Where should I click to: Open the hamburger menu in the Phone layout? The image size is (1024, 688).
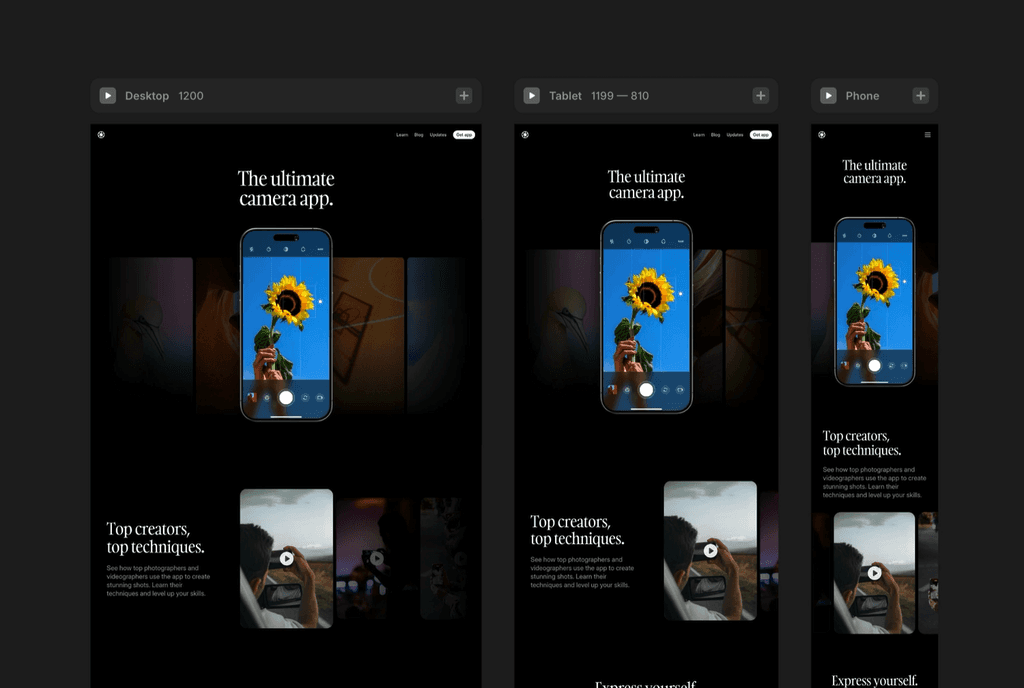(x=928, y=135)
